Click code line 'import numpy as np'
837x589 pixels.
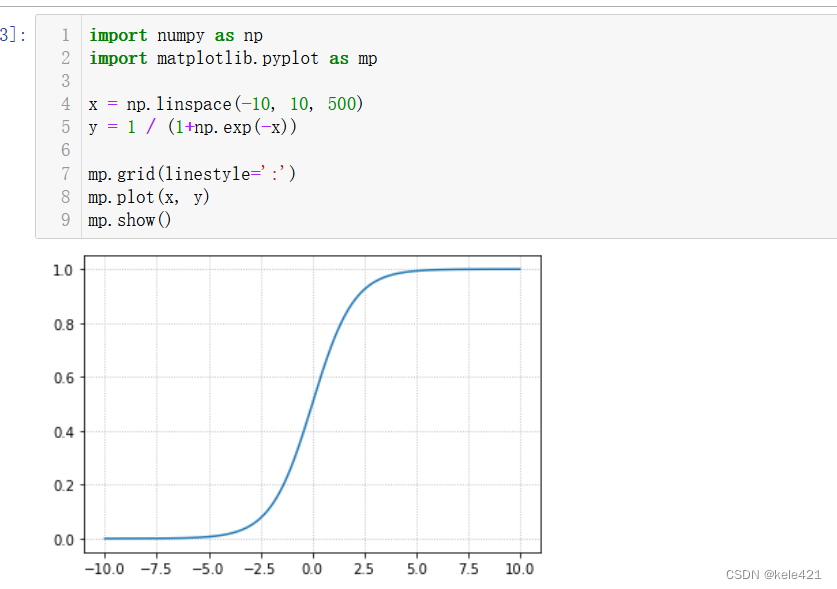[x=176, y=36]
